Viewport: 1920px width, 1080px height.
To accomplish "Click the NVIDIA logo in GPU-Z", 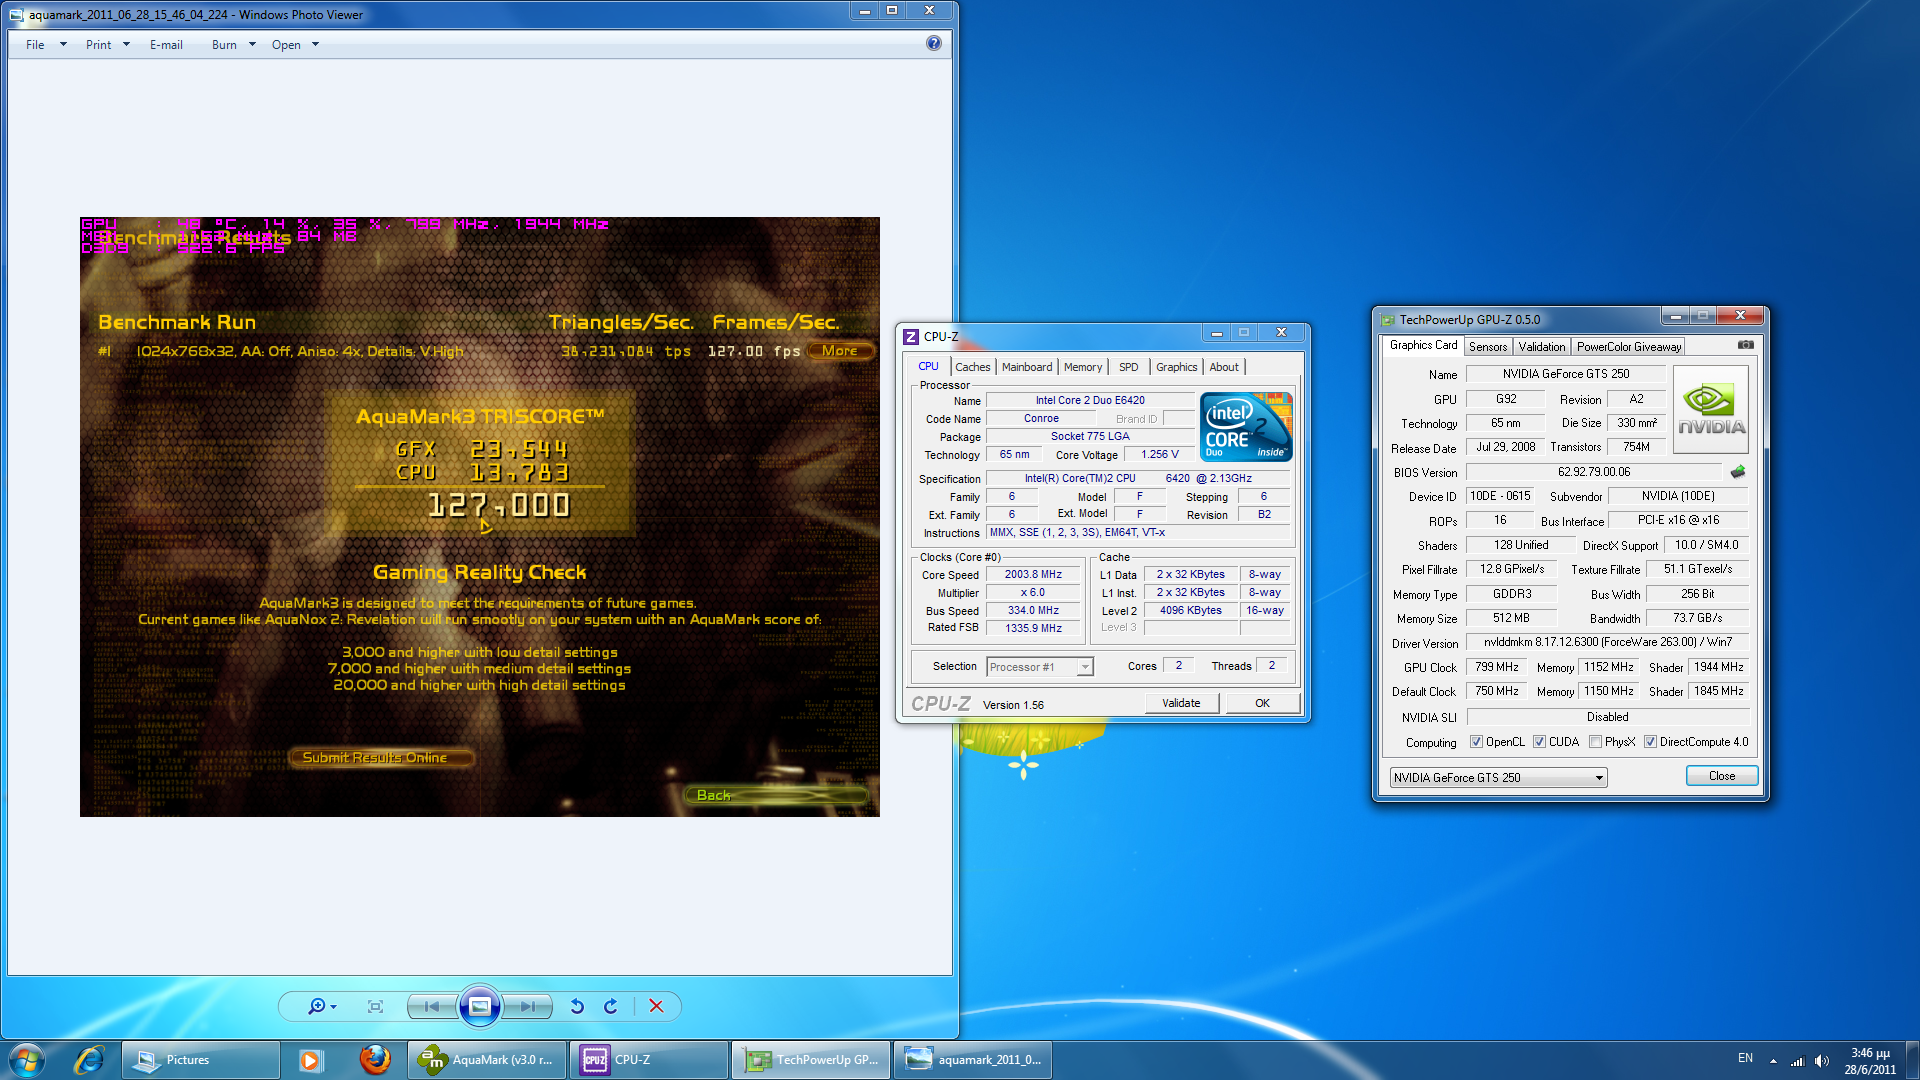I will tap(1711, 409).
